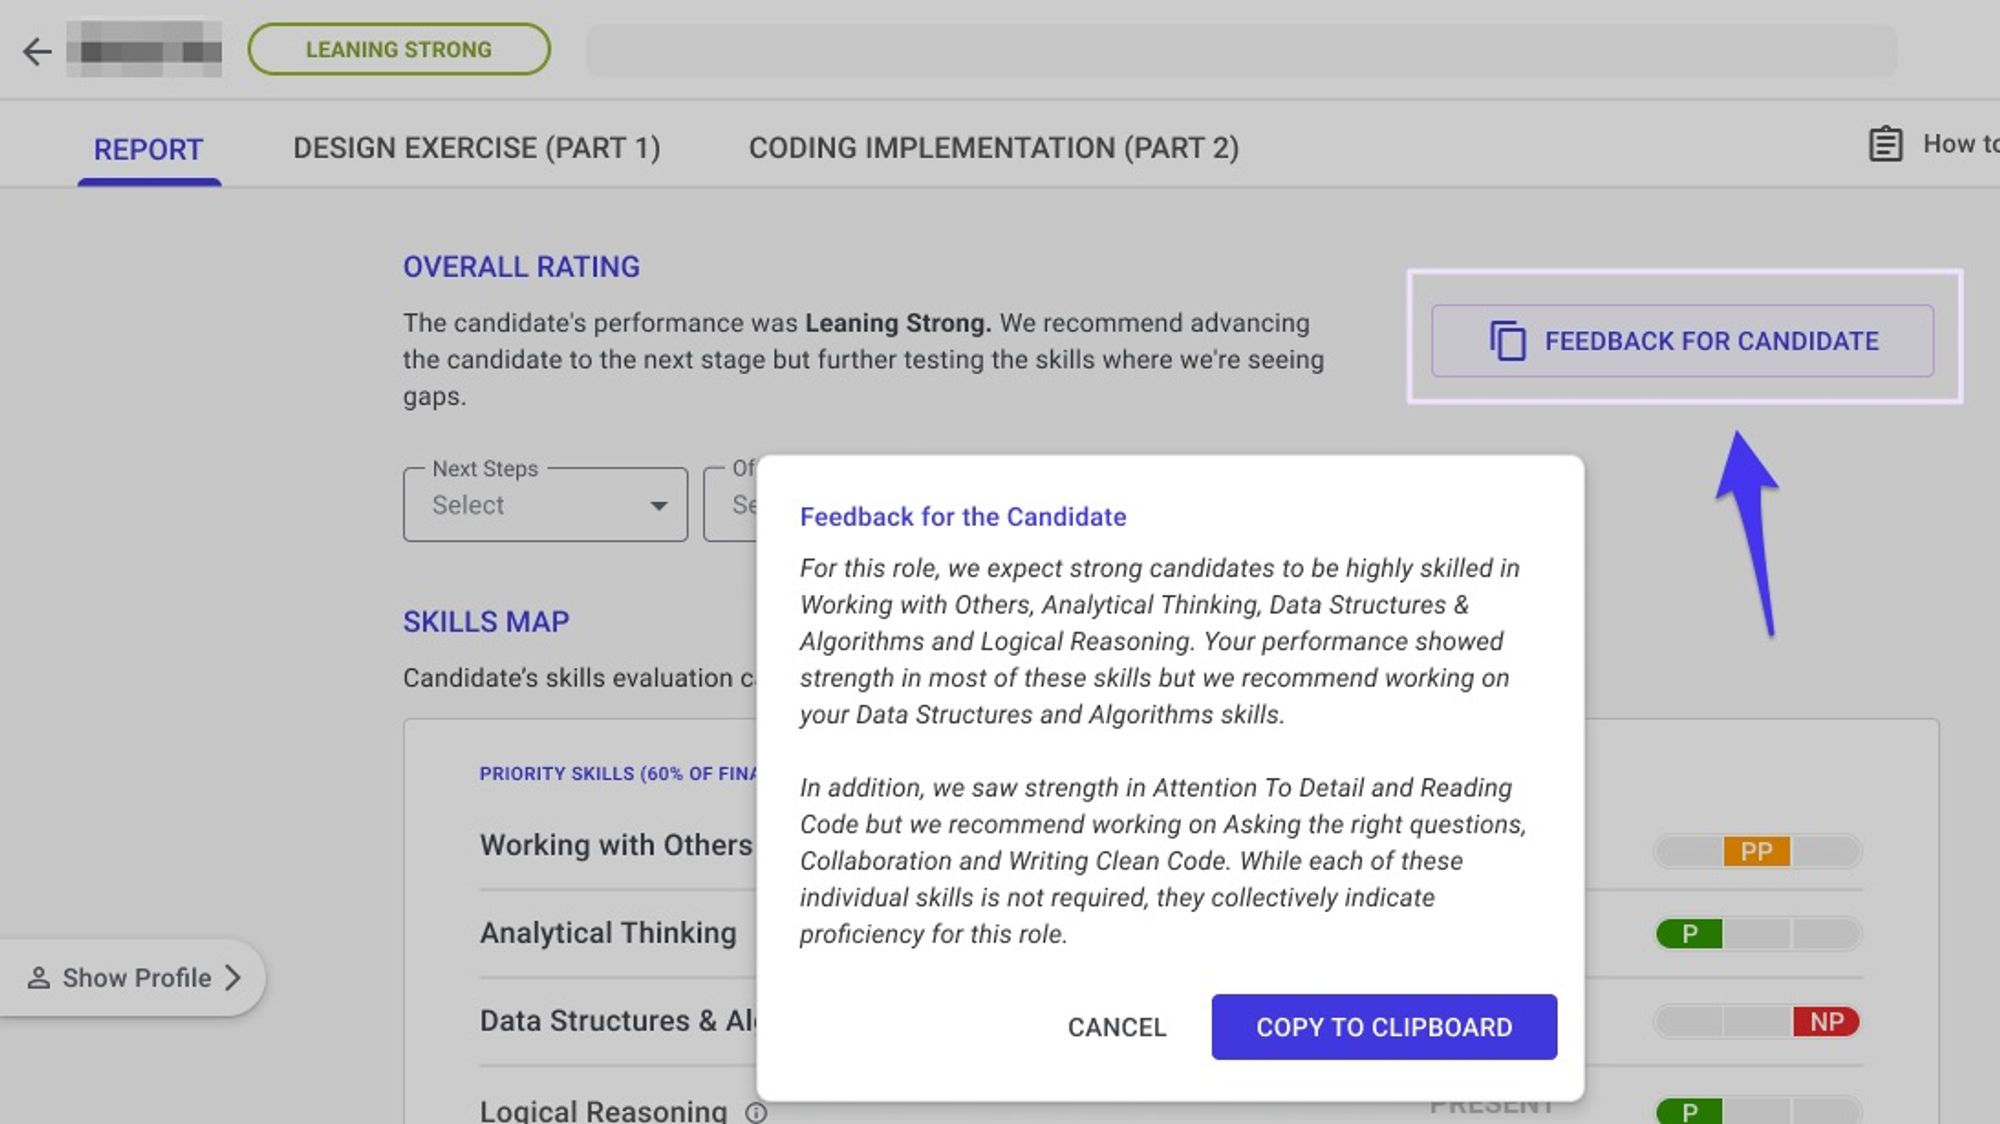The width and height of the screenshot is (2000, 1124).
Task: Click the clipboard copy icon in dialog
Action: [1385, 1026]
